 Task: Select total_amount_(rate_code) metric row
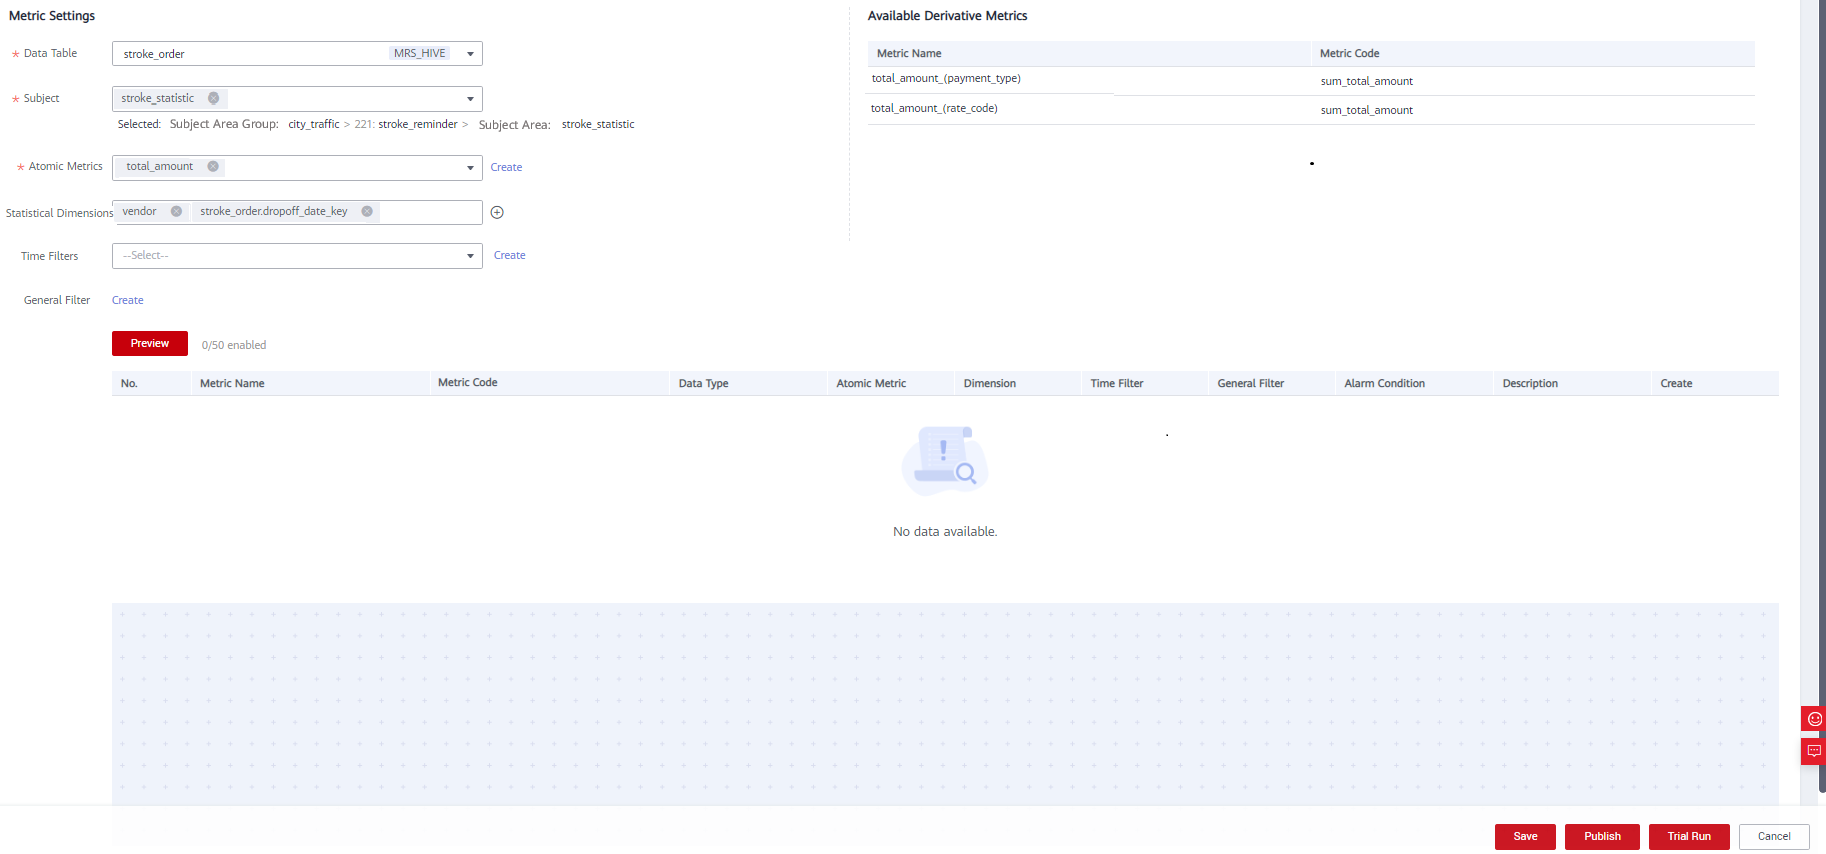tap(1310, 110)
